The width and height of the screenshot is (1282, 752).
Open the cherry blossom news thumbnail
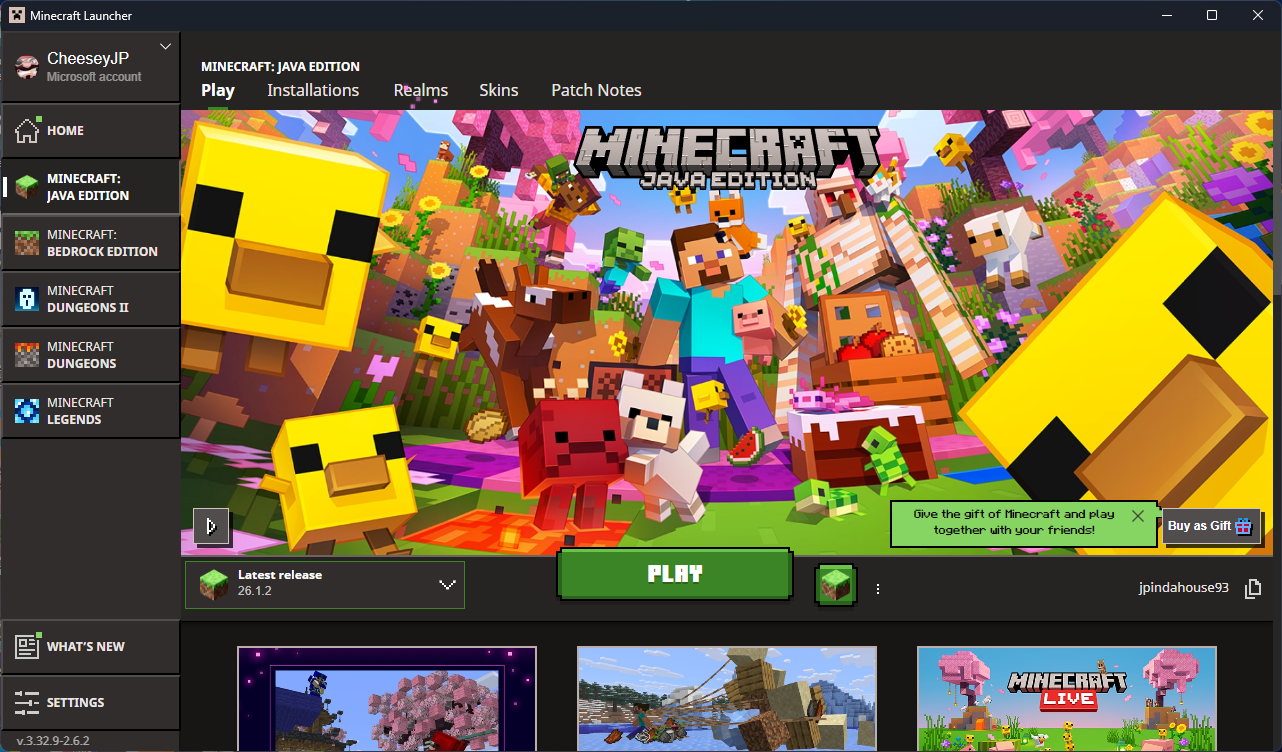pyautogui.click(x=387, y=699)
